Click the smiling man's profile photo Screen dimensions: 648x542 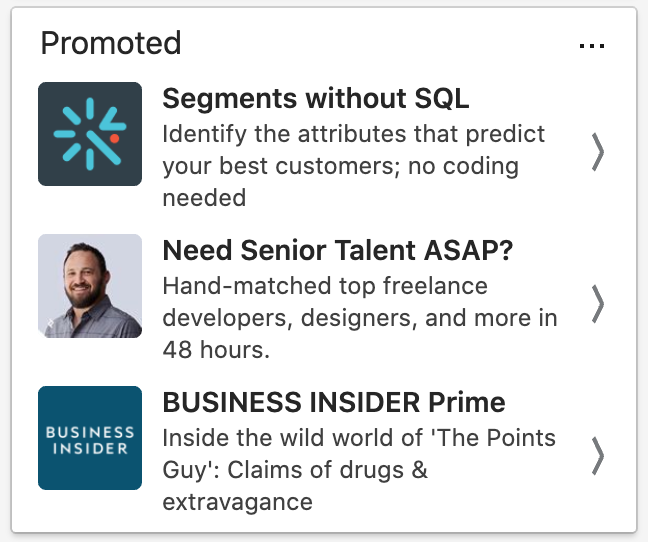click(x=90, y=286)
